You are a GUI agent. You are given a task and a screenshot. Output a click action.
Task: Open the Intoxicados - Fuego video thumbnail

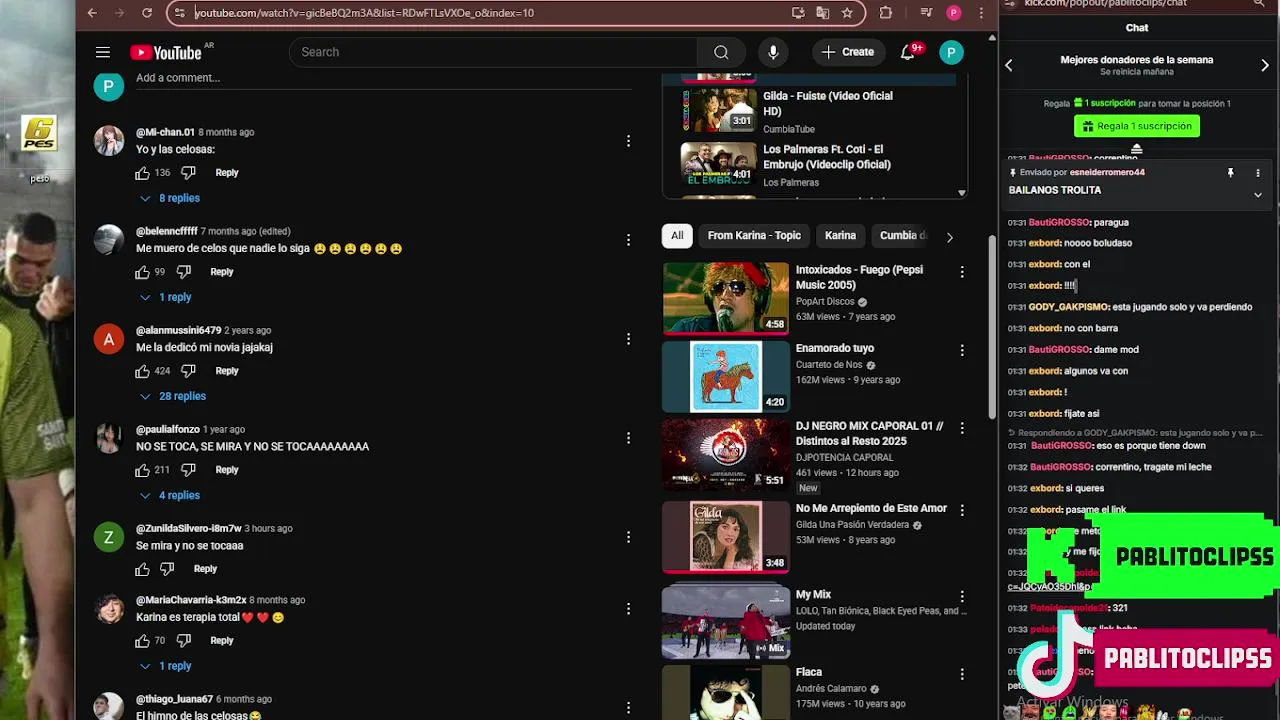(x=725, y=297)
